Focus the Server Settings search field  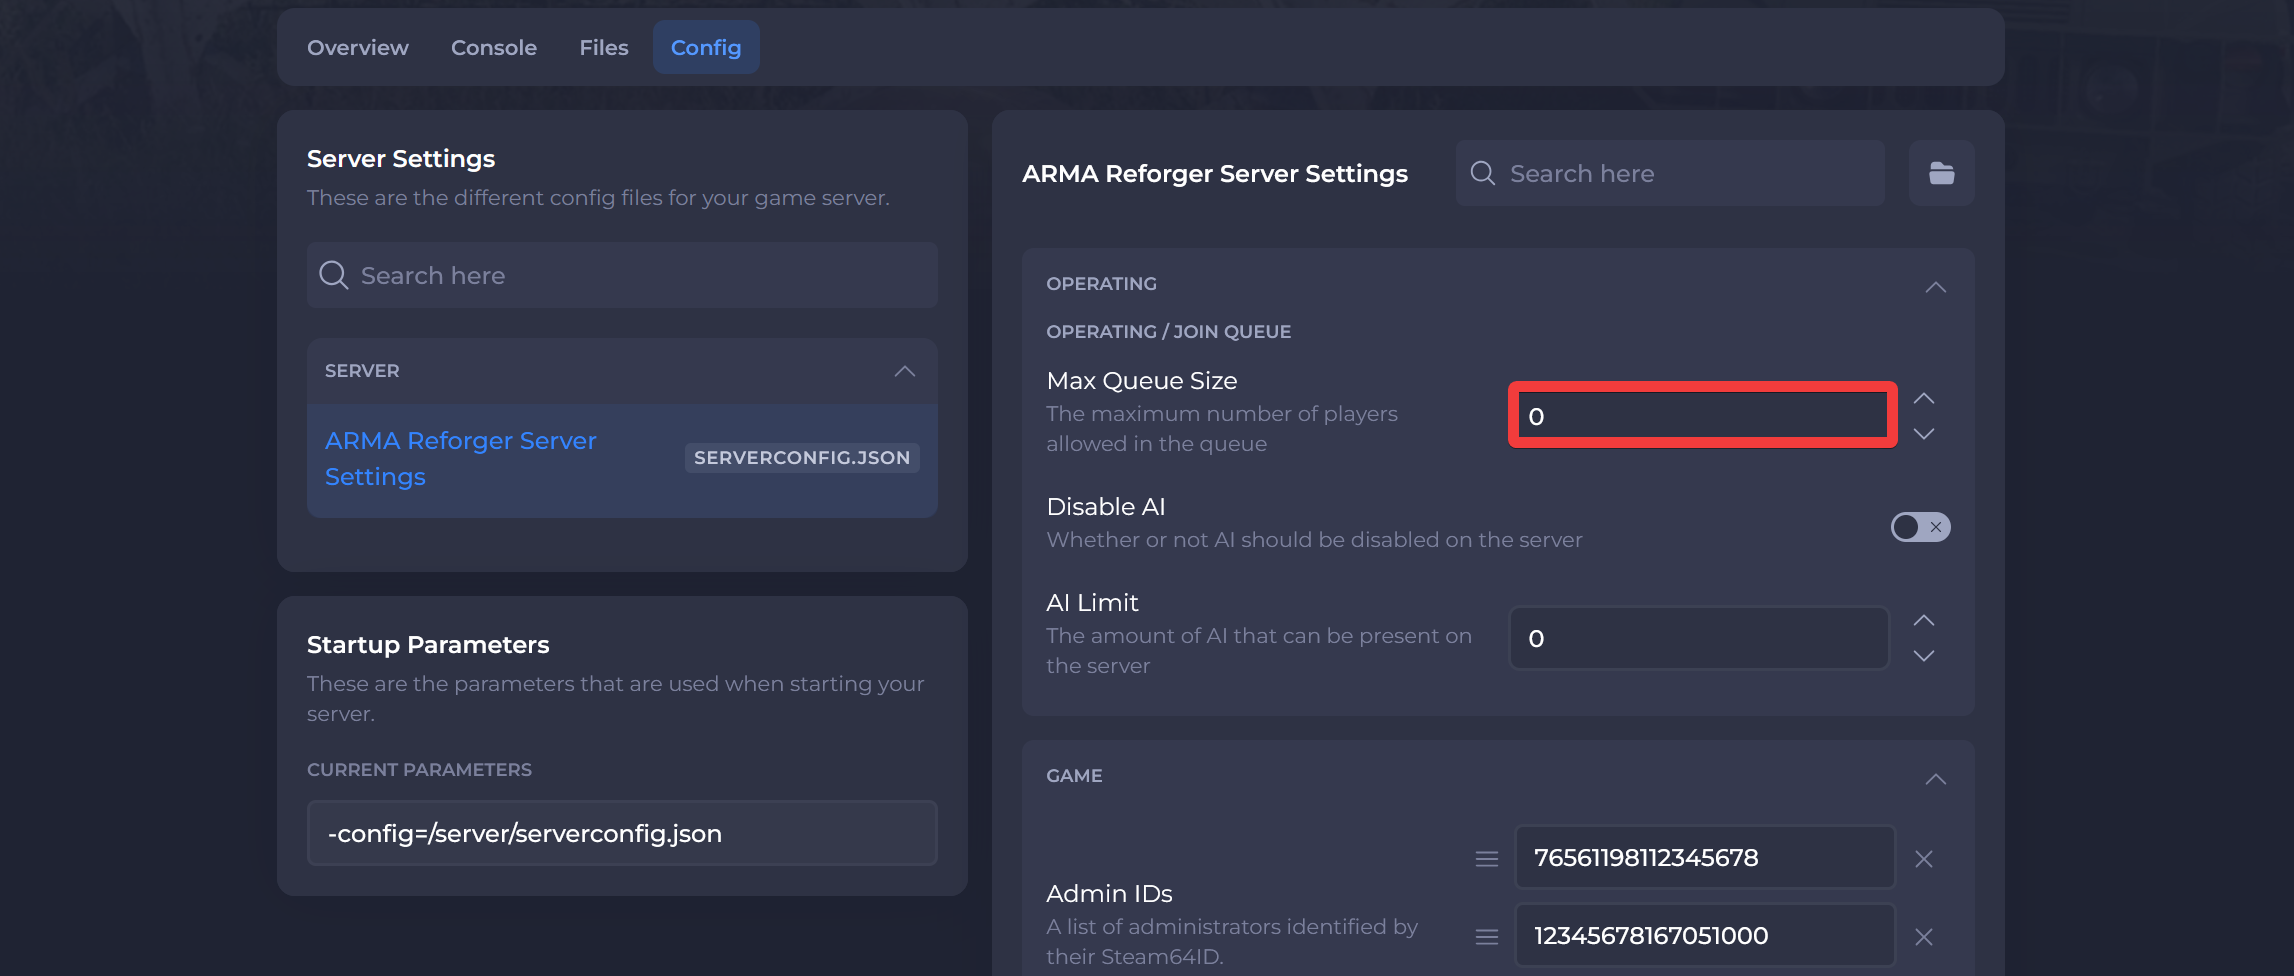[622, 275]
